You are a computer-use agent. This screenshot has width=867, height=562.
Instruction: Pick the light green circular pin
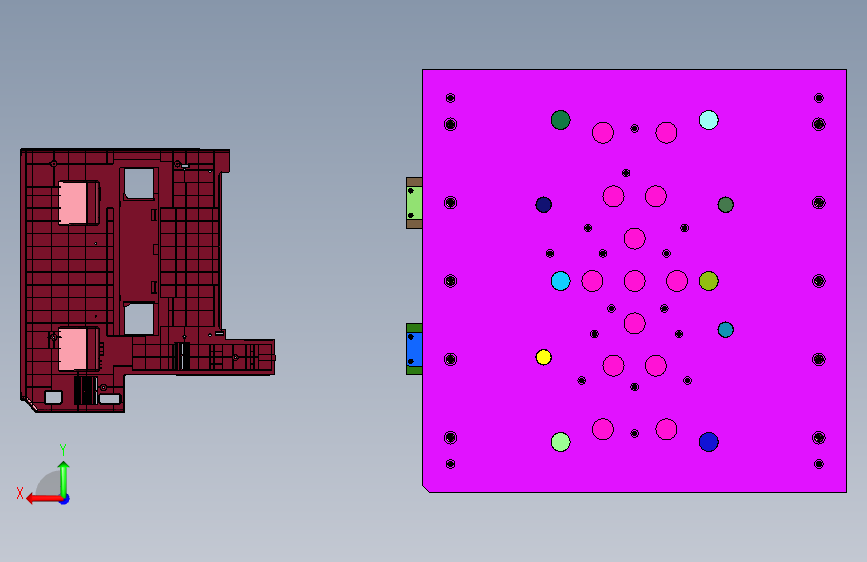(561, 442)
